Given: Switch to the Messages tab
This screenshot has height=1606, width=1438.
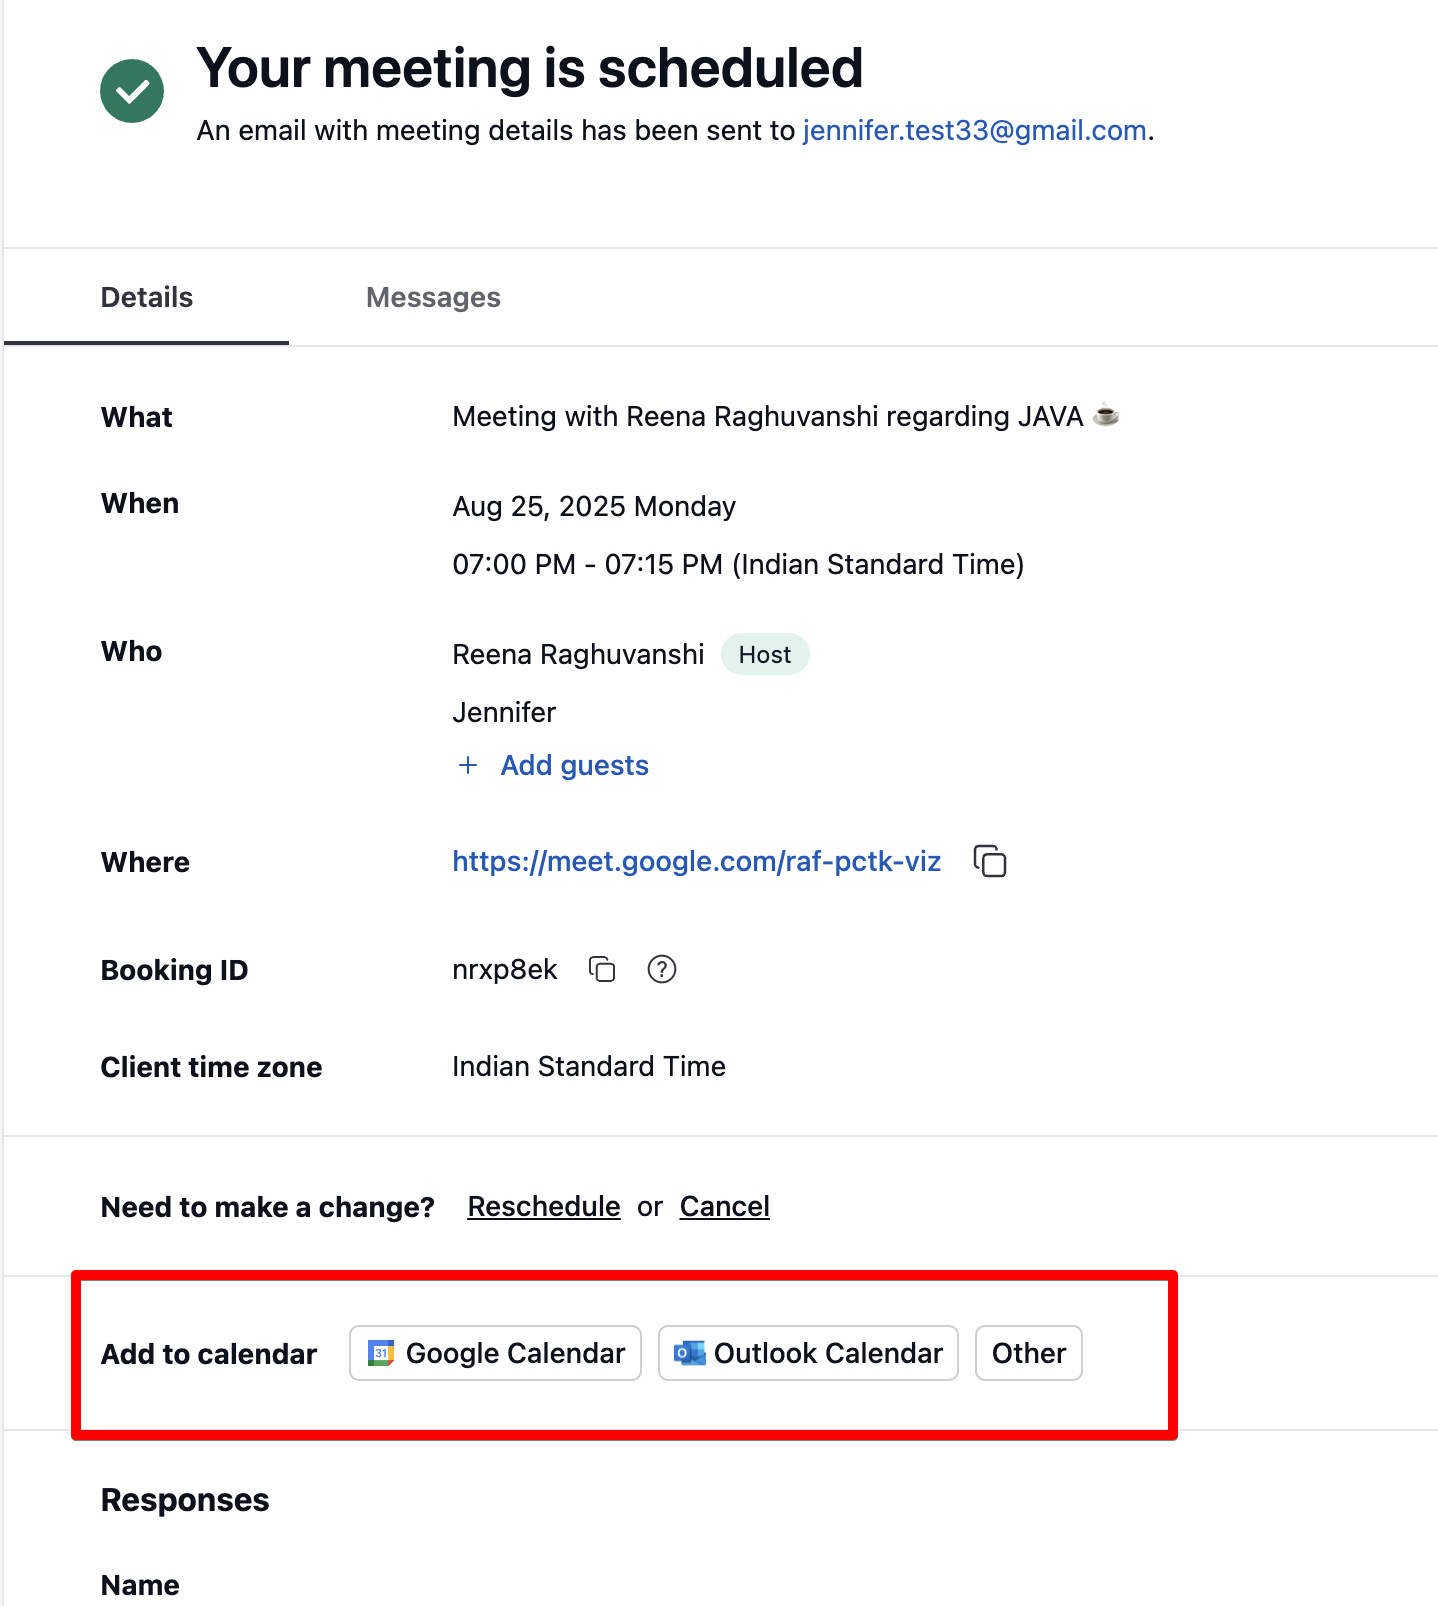Looking at the screenshot, I should click(433, 297).
